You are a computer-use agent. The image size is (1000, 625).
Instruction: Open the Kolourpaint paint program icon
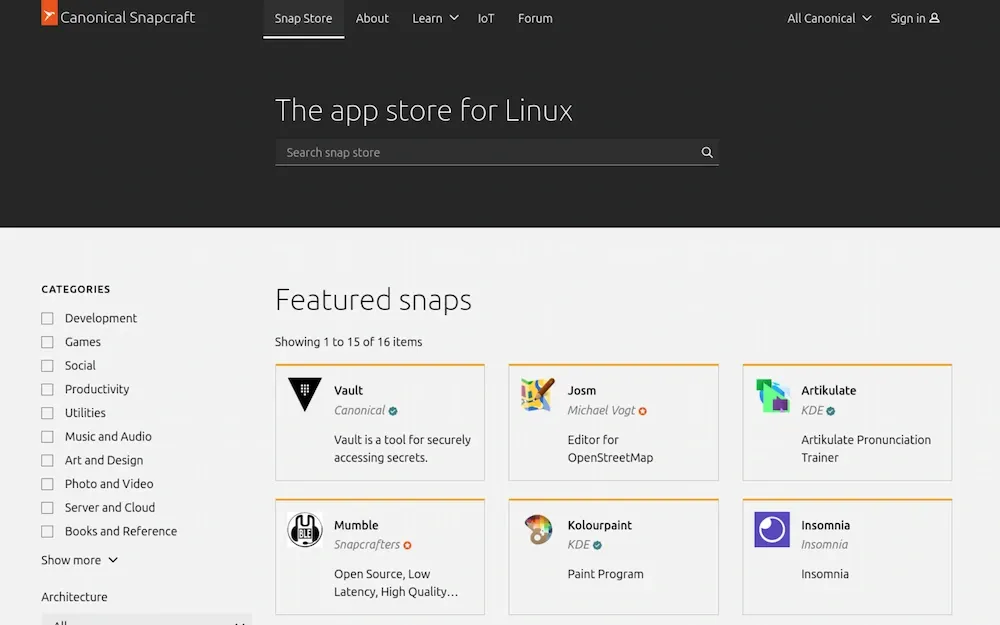pyautogui.click(x=537, y=530)
